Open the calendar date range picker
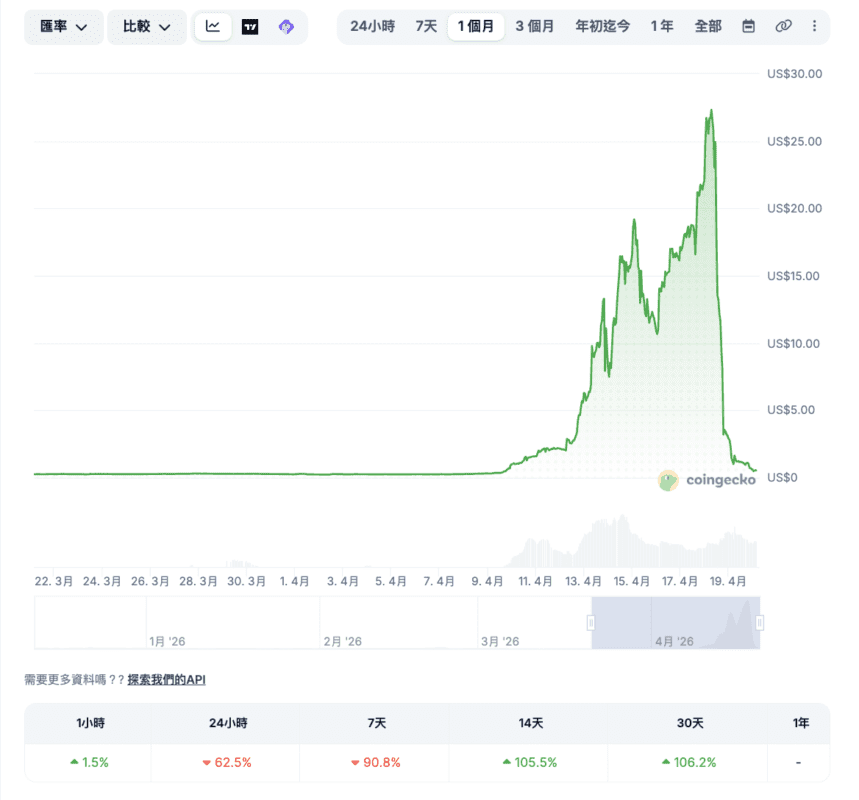 click(748, 27)
